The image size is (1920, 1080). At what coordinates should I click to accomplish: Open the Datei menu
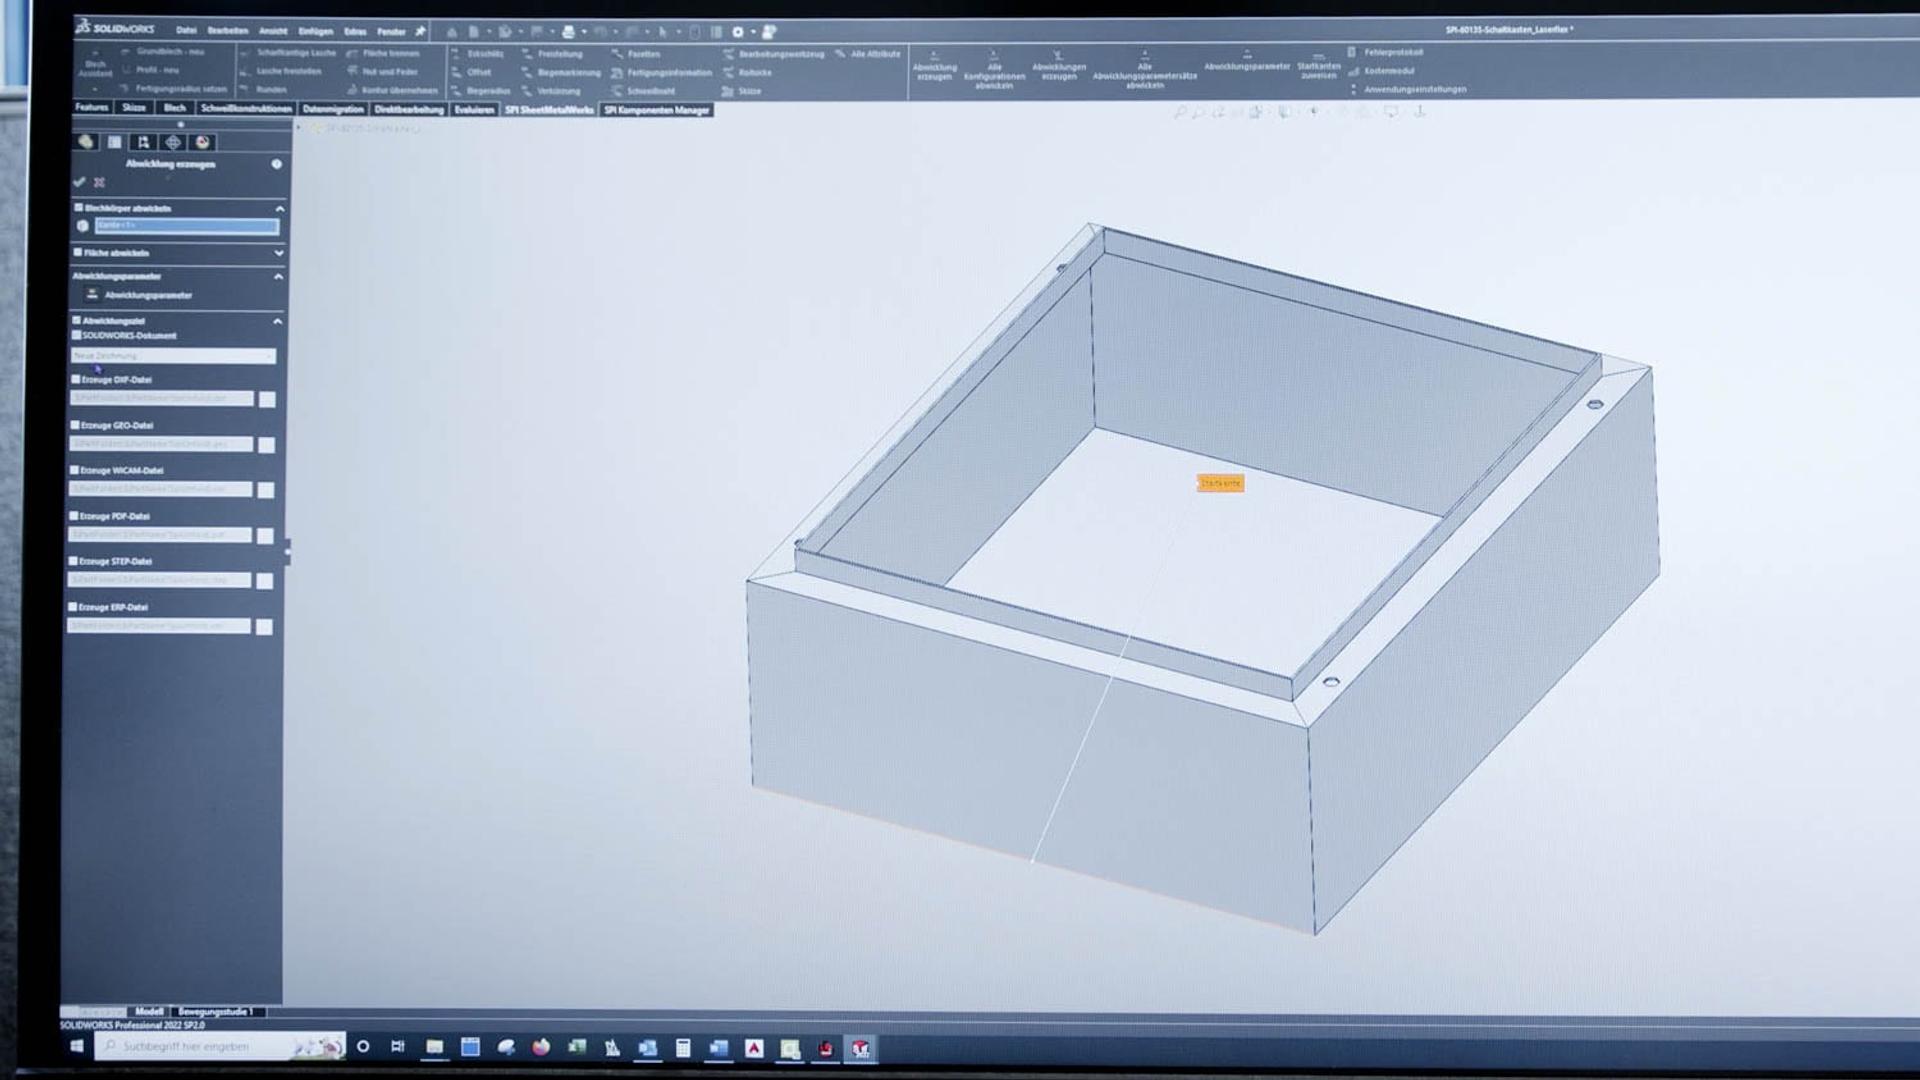tap(186, 31)
